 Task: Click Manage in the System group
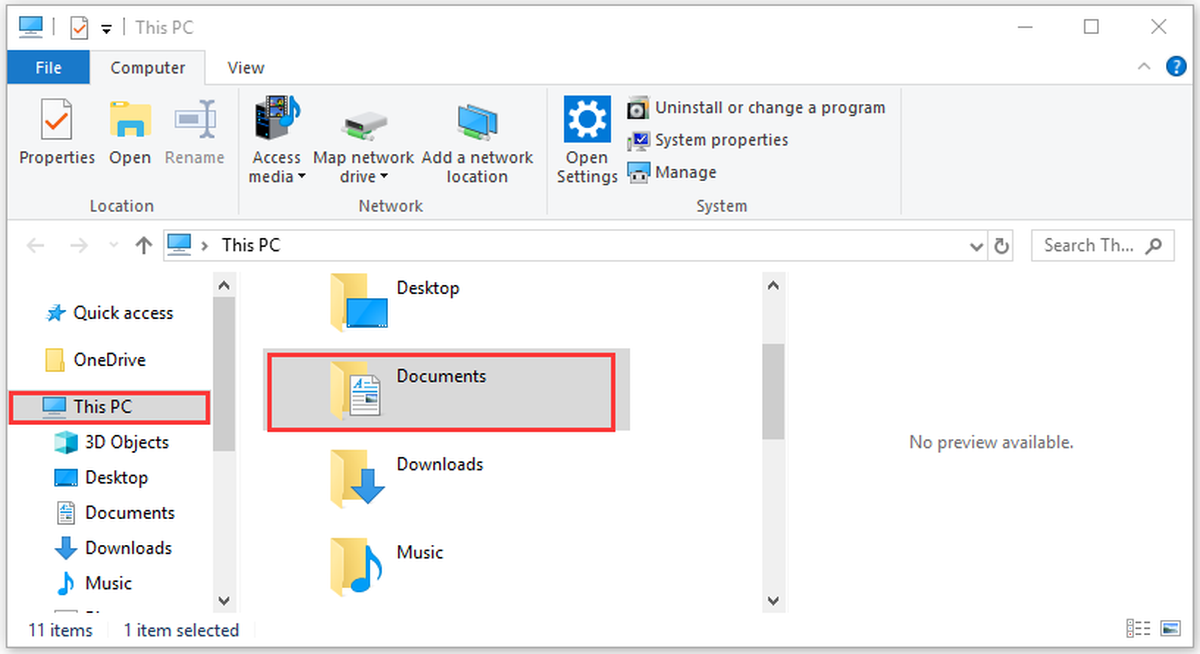[672, 172]
